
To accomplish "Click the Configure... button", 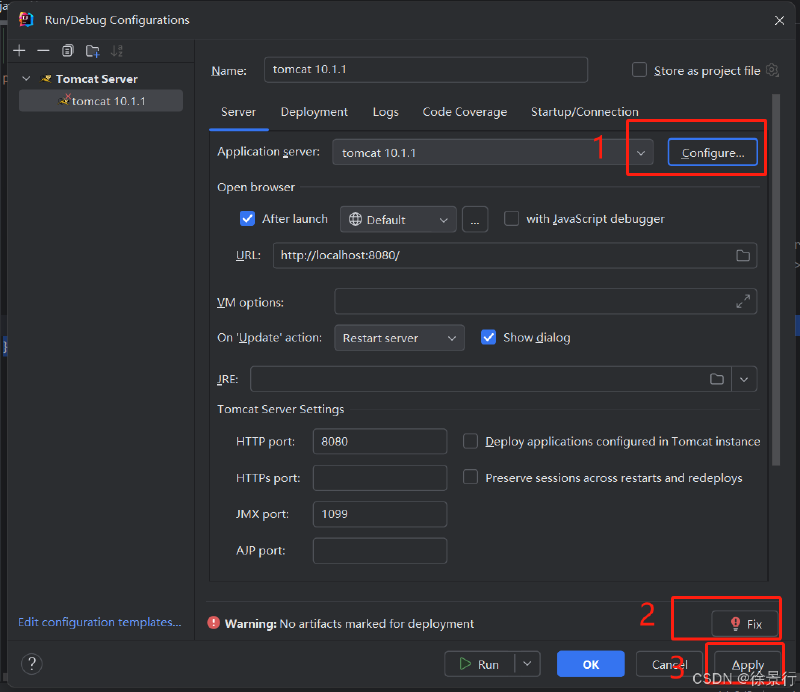I will pos(713,153).
